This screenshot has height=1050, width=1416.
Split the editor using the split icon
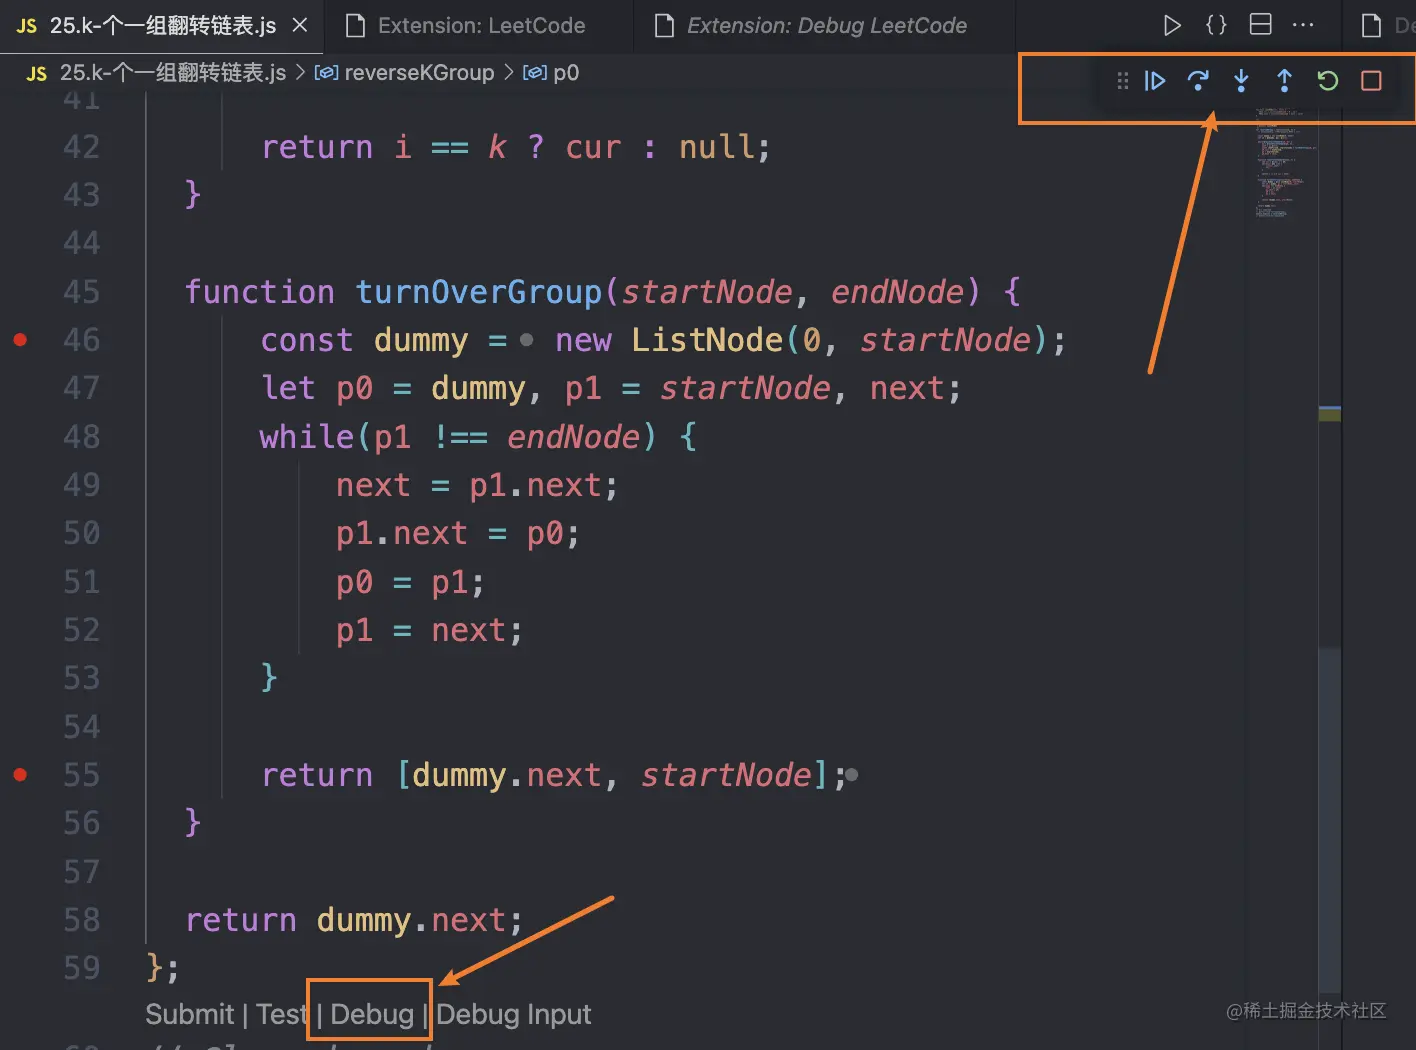1260,25
